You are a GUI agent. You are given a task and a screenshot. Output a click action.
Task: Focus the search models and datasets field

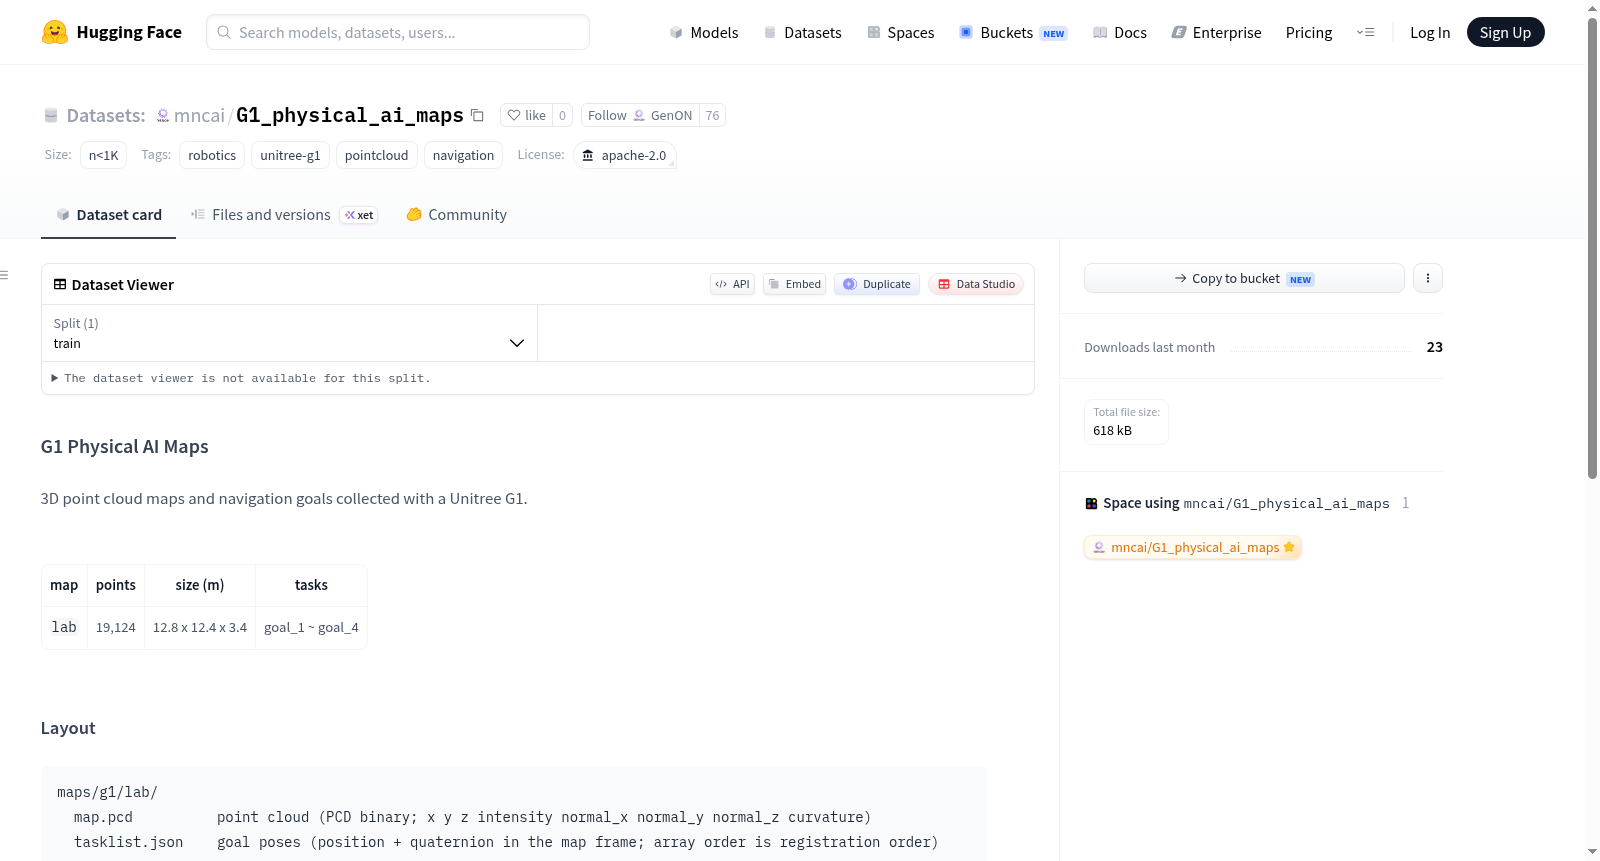398,32
